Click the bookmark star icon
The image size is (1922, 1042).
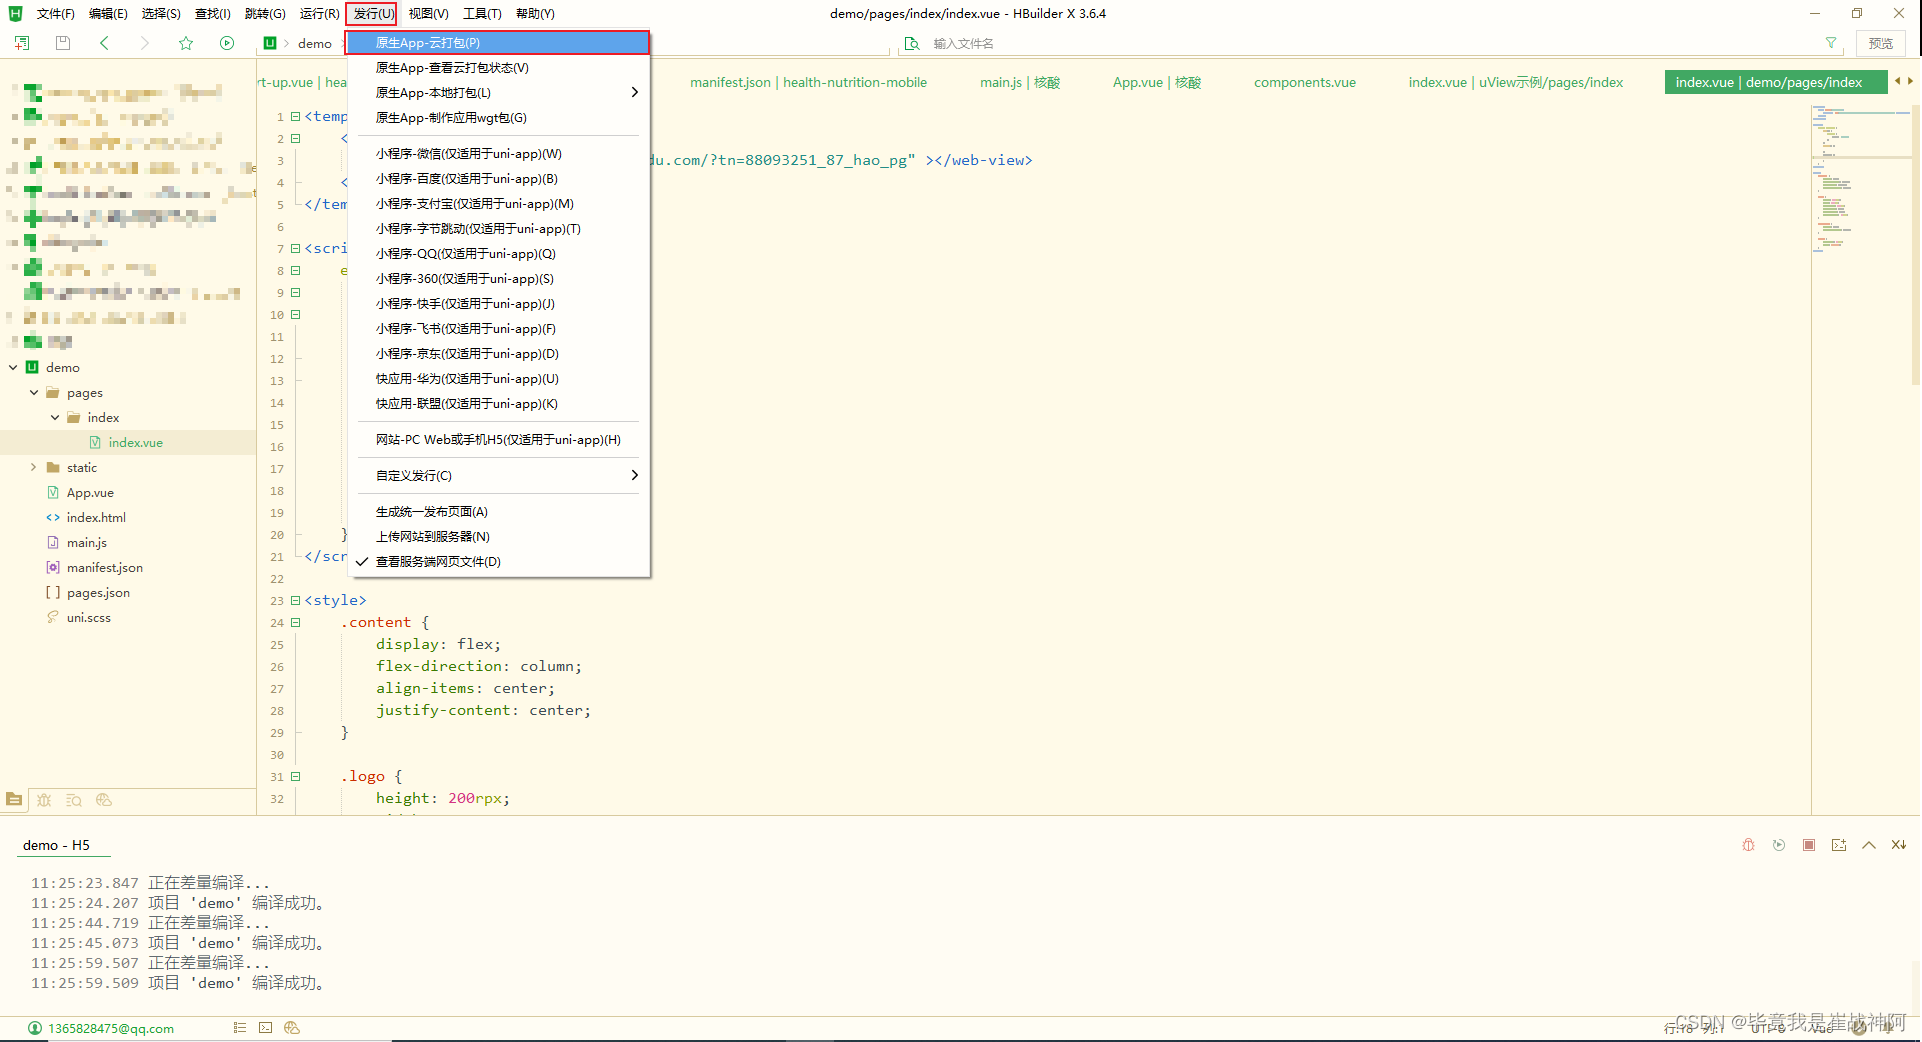186,43
